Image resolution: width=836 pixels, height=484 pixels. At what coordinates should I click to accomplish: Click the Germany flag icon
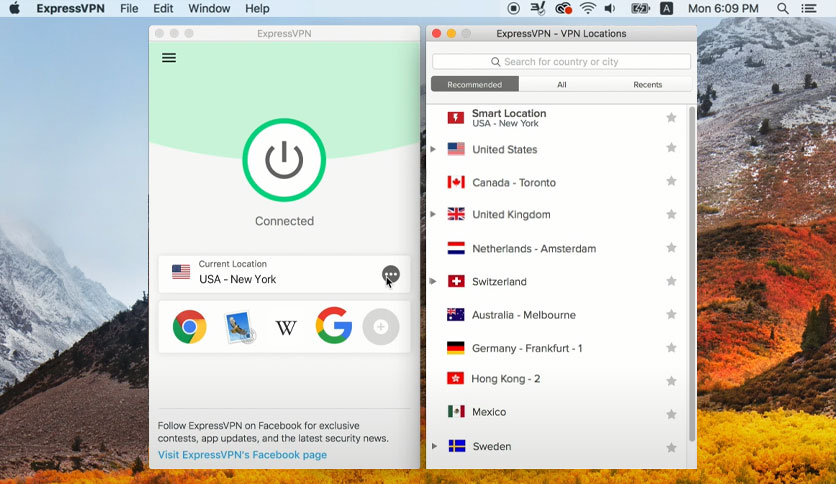pyautogui.click(x=456, y=348)
